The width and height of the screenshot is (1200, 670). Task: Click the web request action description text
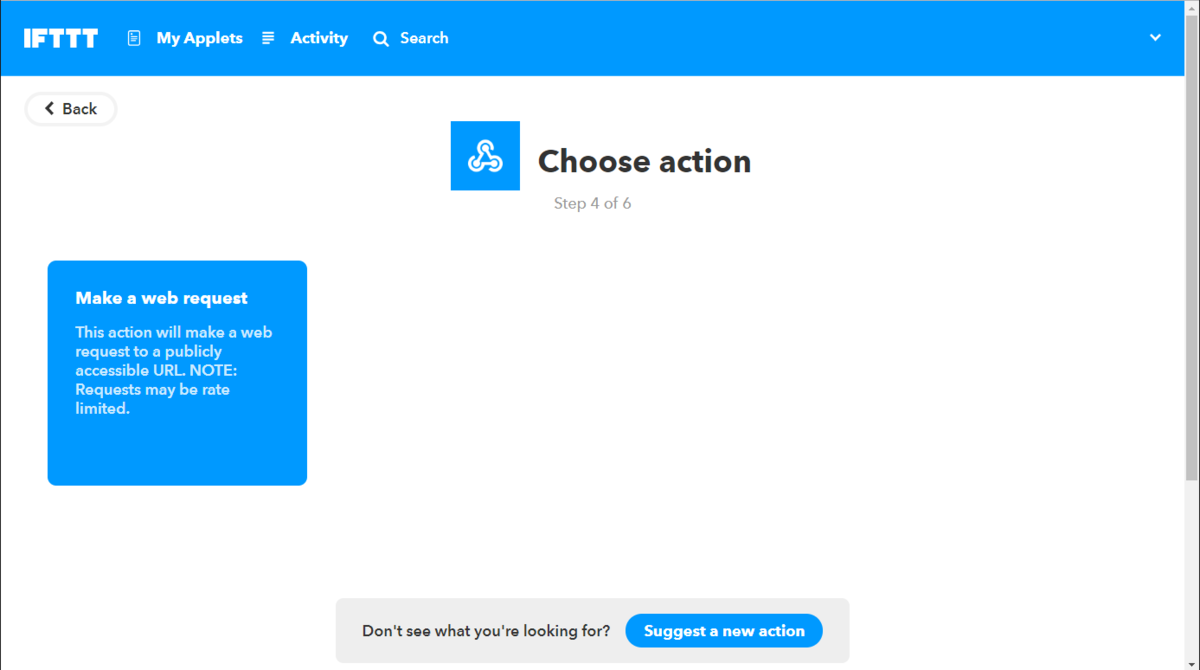(x=174, y=370)
